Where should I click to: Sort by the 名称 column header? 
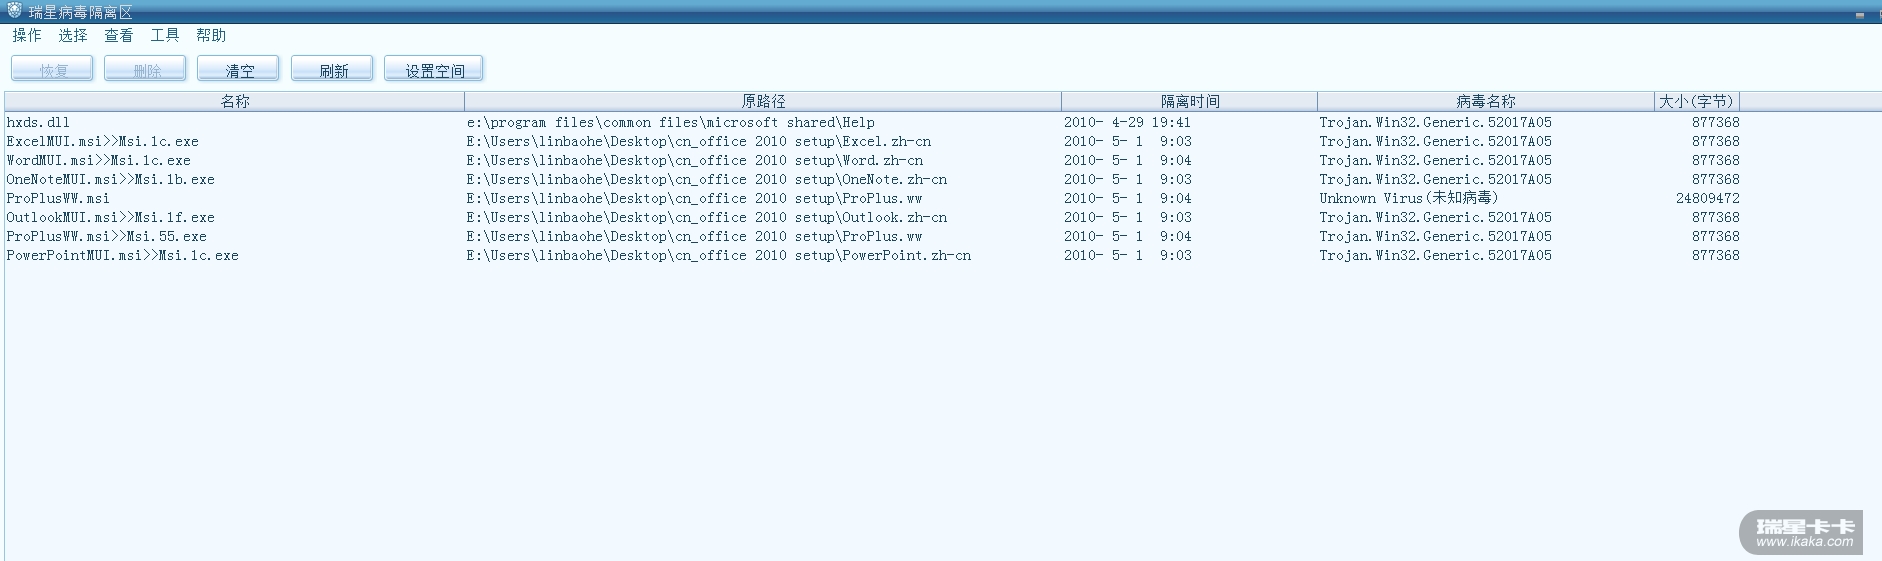click(x=235, y=101)
